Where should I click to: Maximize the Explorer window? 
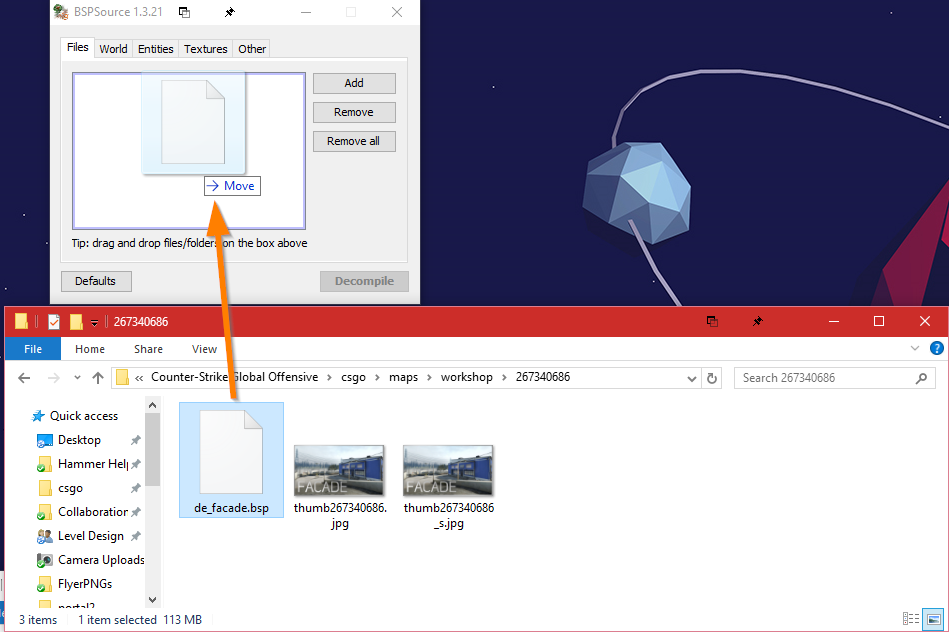click(x=879, y=321)
